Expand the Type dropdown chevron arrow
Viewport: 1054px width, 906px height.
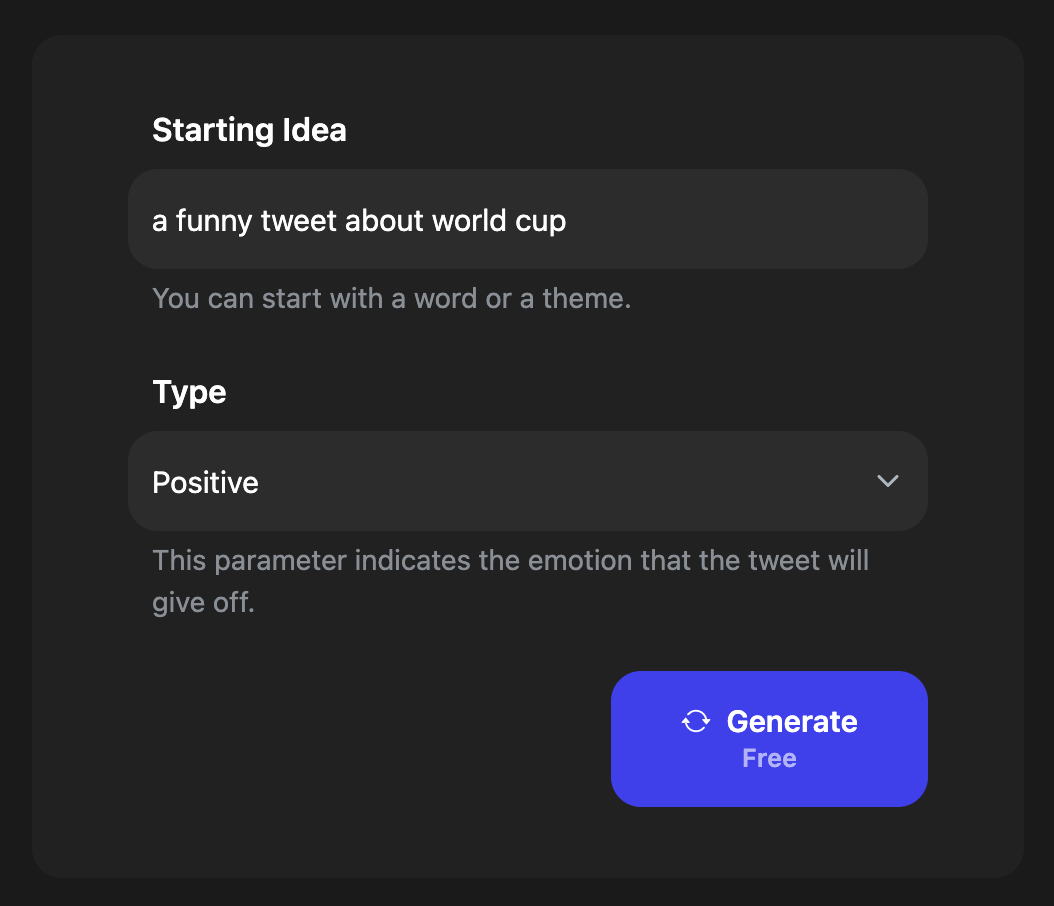pos(887,481)
